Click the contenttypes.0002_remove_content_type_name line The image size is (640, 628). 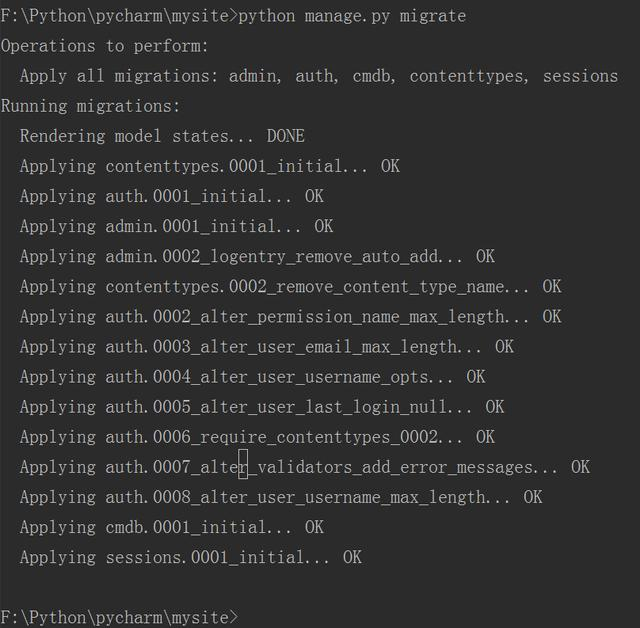click(291, 287)
